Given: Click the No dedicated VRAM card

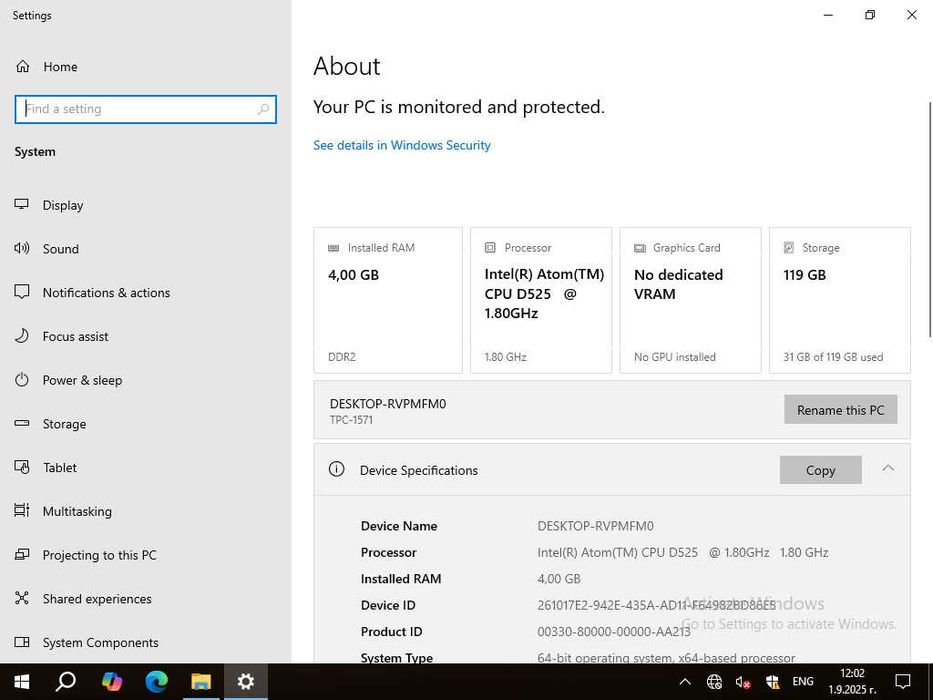Looking at the screenshot, I should point(690,301).
